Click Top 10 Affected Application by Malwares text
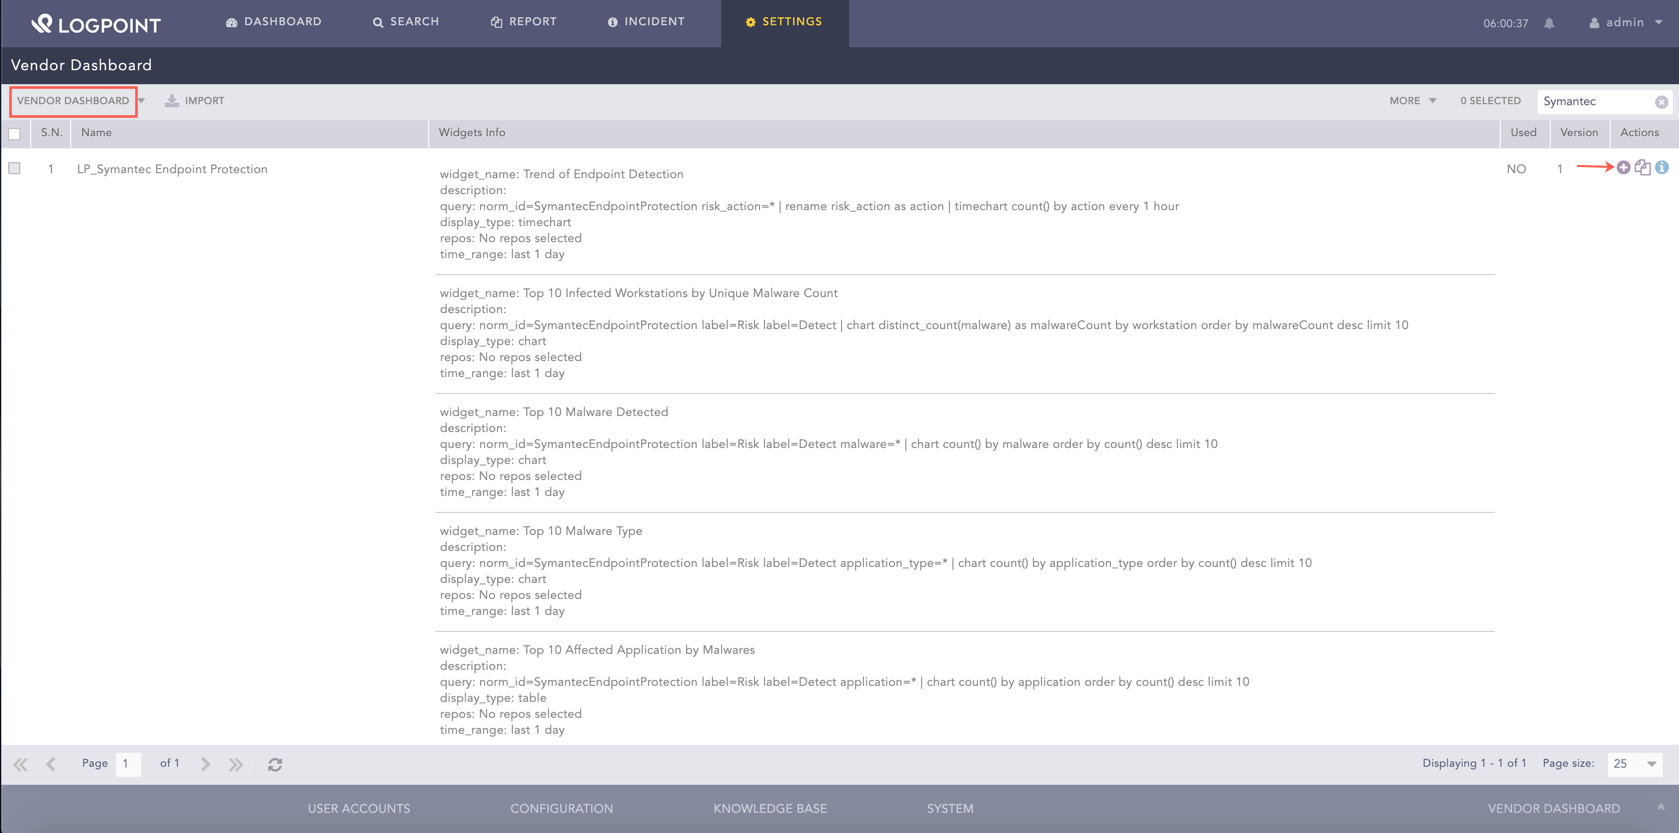Screen dimensions: 1679x833 click(639, 650)
